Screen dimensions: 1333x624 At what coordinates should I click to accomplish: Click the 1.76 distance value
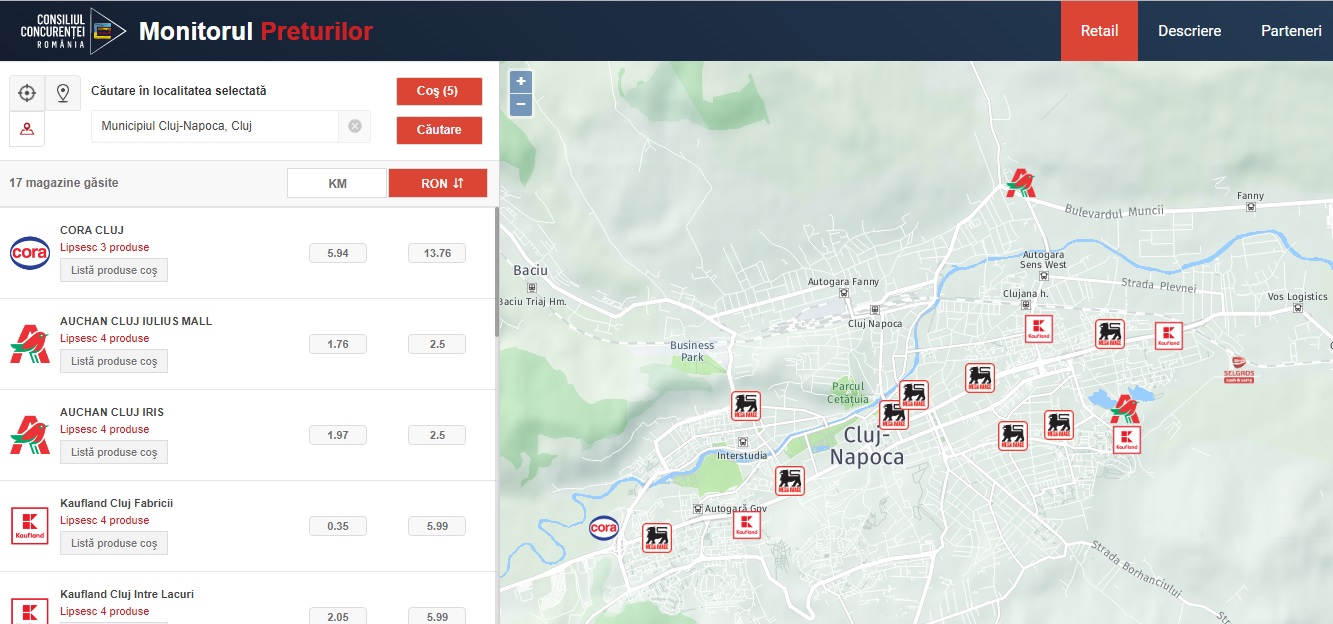click(x=338, y=344)
